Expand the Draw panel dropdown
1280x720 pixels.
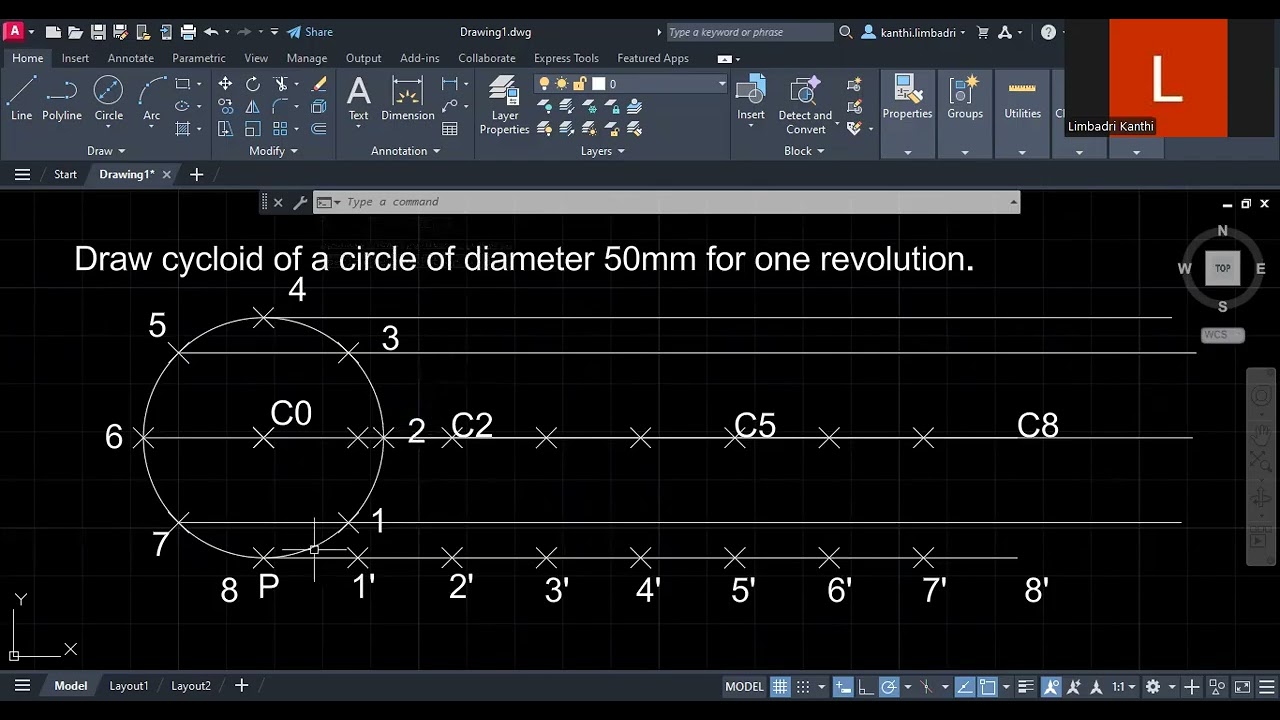tap(106, 151)
